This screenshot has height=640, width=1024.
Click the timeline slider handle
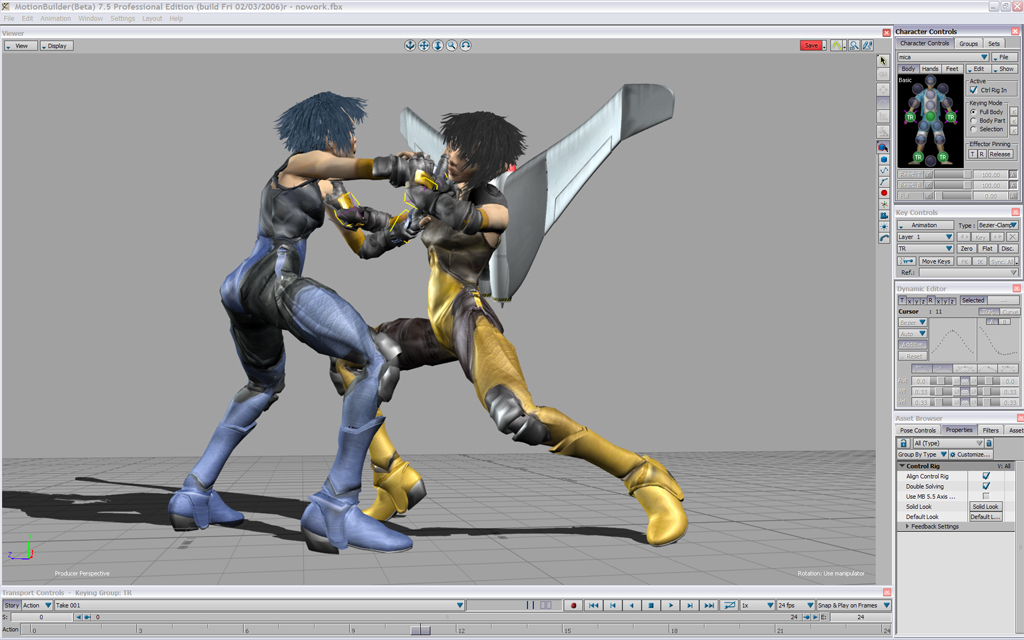(x=421, y=630)
